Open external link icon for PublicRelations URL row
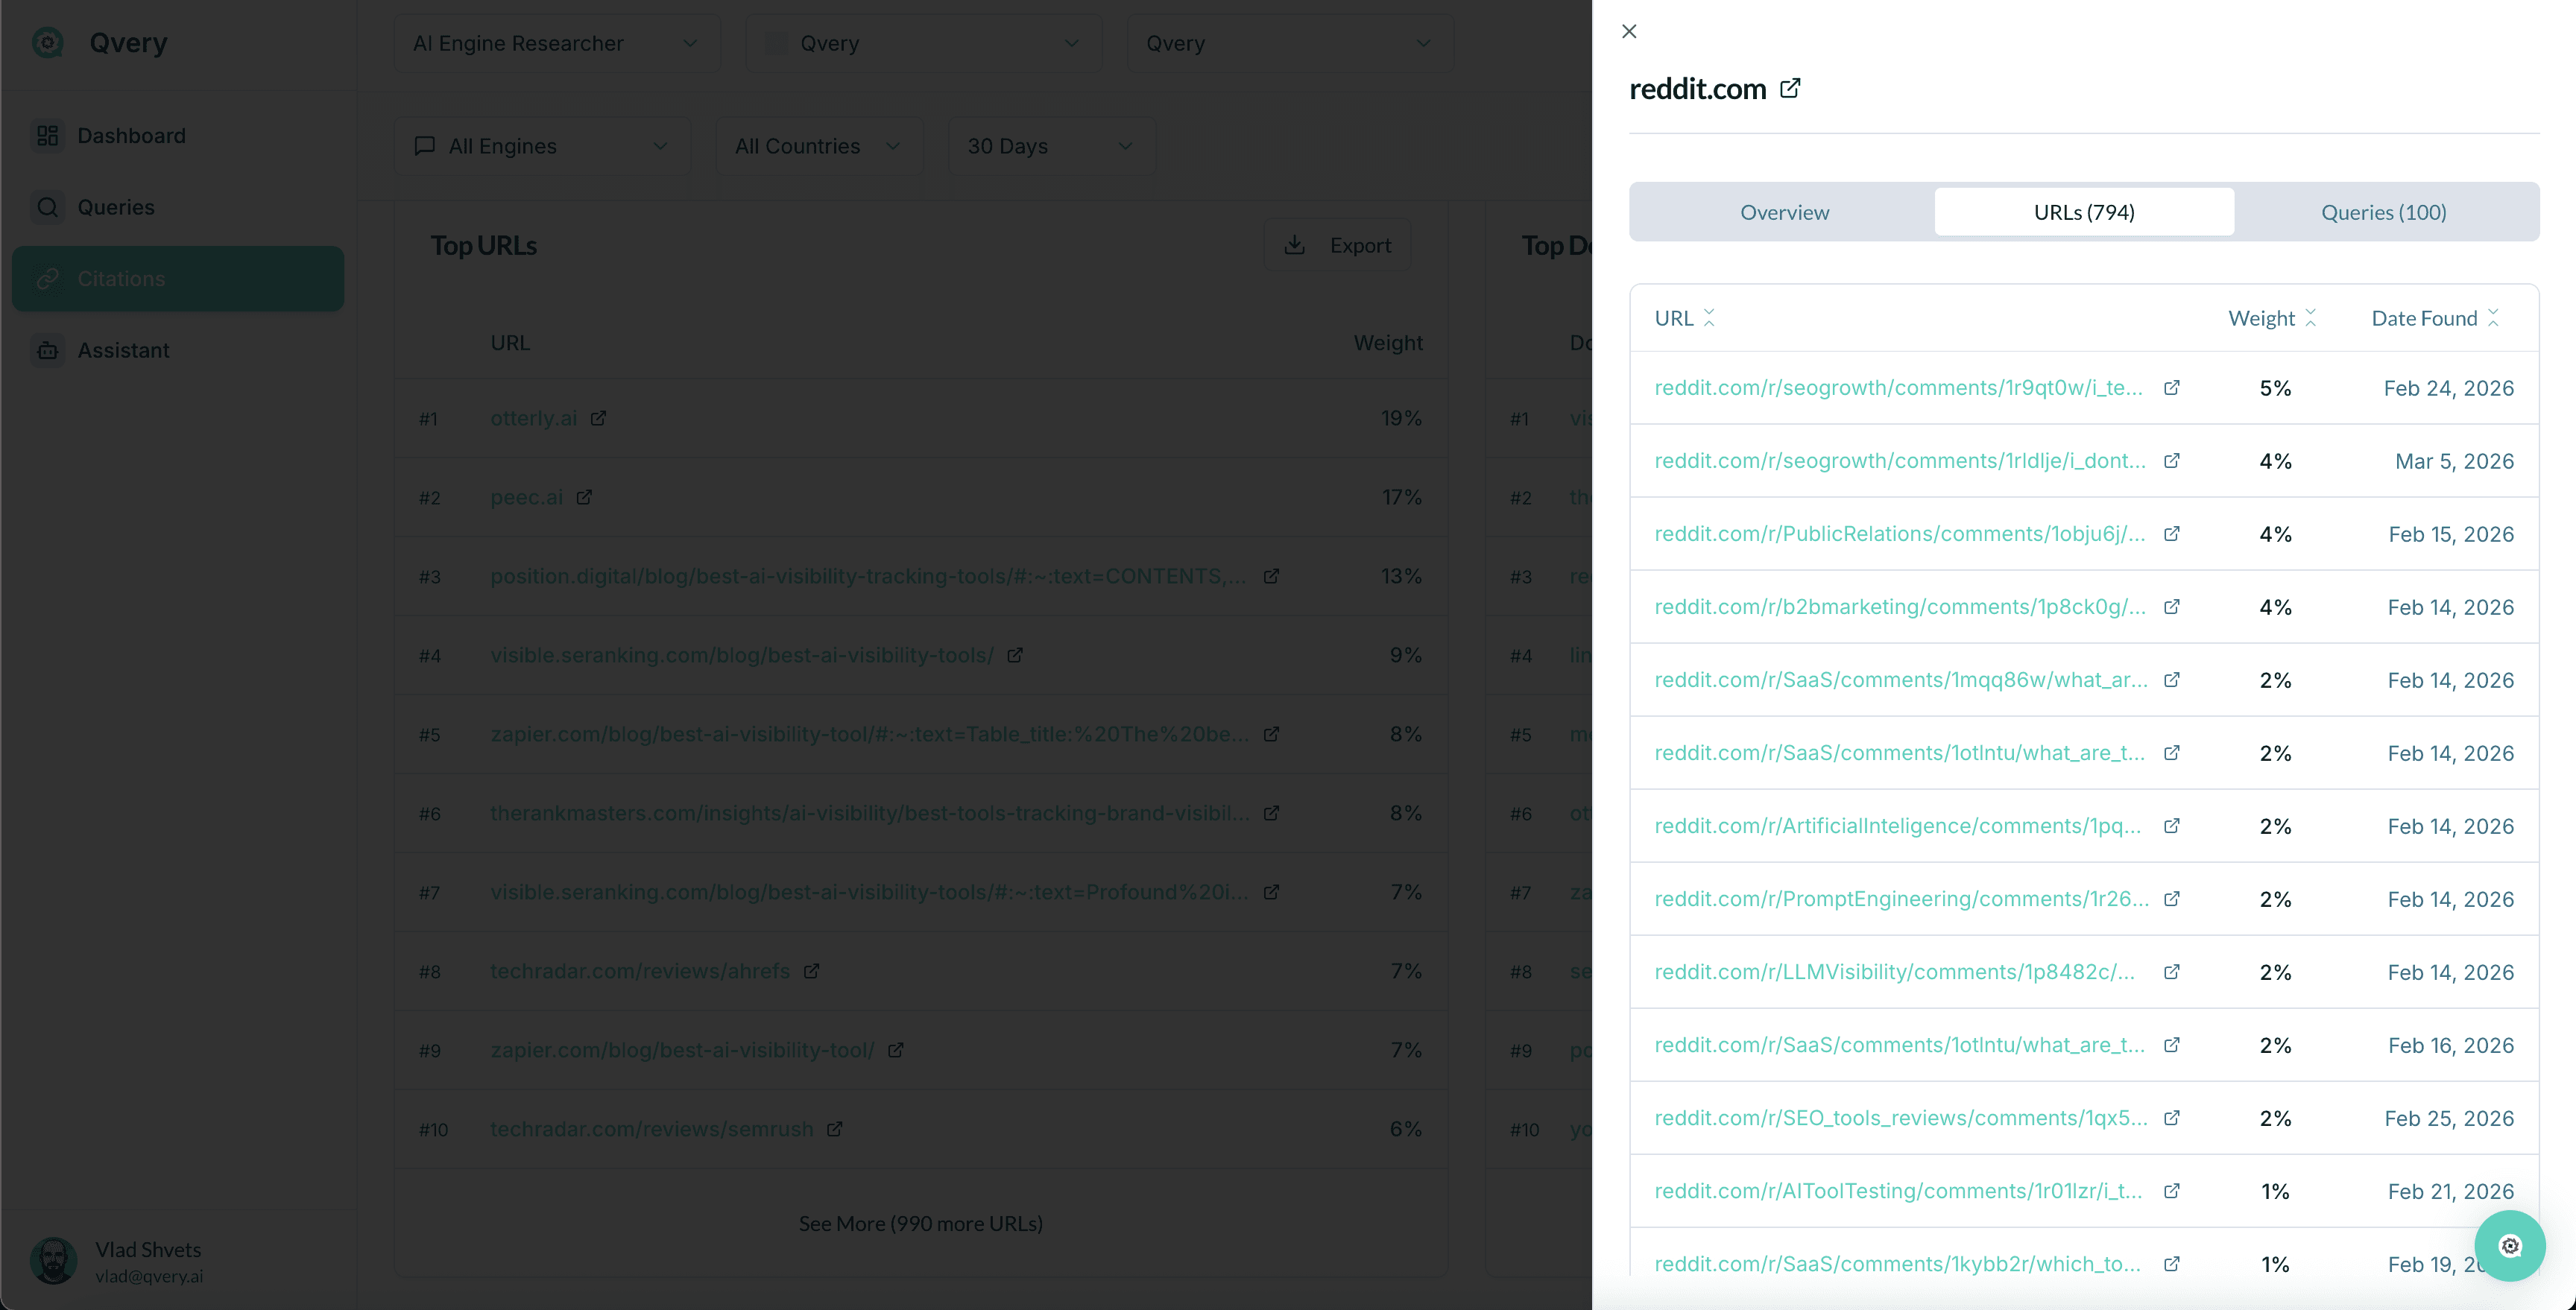 tap(2171, 534)
